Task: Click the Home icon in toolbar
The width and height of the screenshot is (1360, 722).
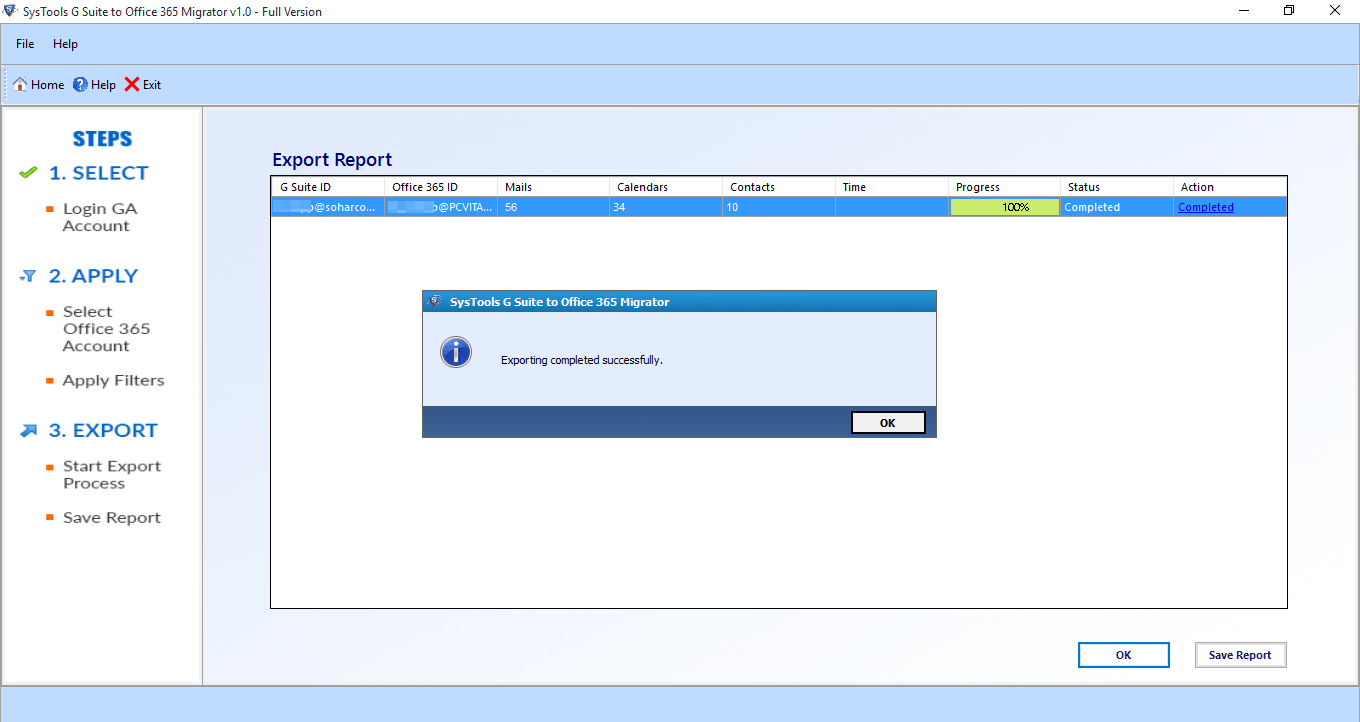Action: point(20,85)
